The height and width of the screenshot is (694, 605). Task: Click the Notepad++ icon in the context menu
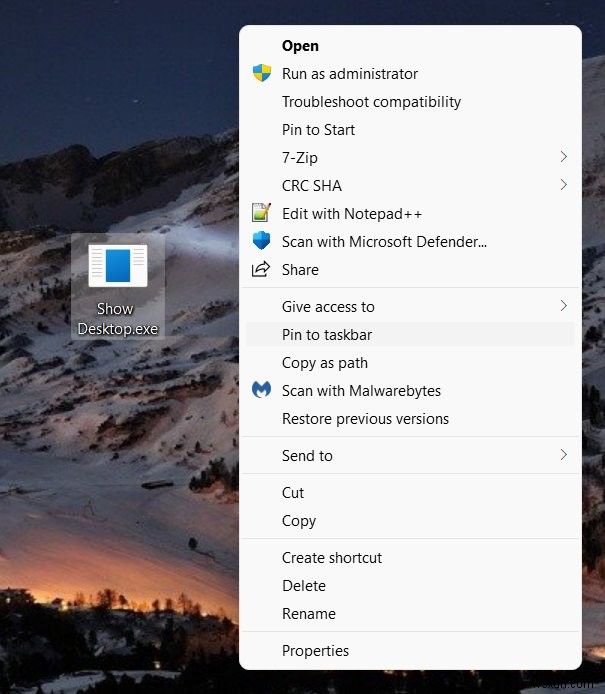pos(261,213)
